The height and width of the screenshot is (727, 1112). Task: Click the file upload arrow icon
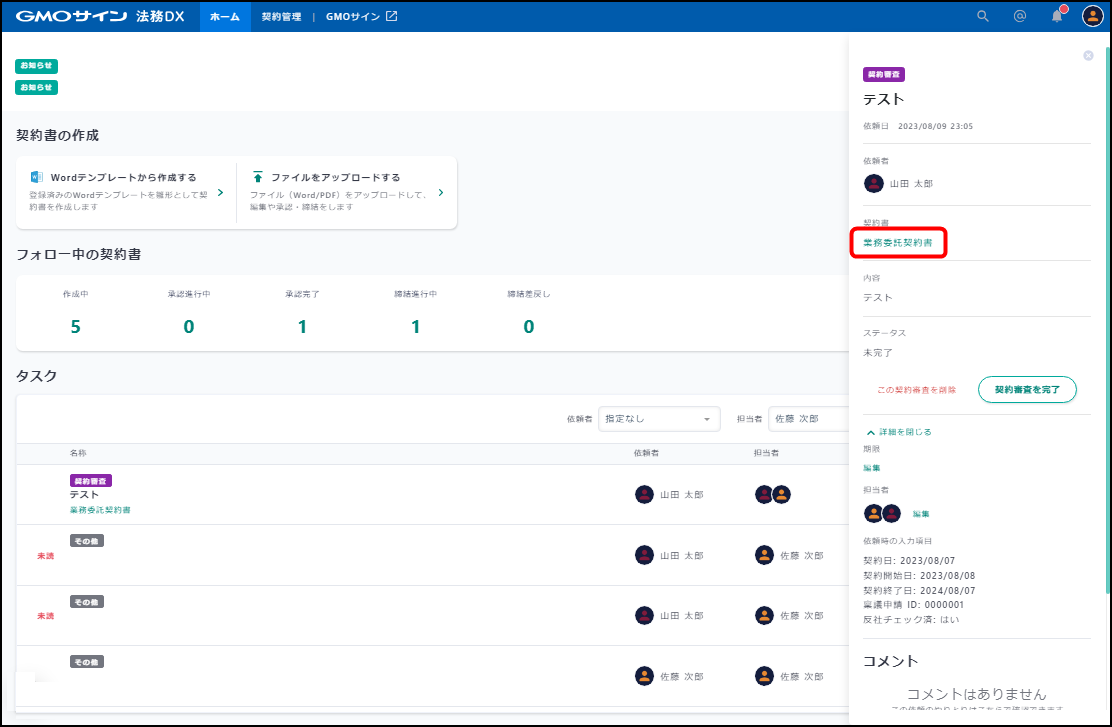[x=258, y=177]
